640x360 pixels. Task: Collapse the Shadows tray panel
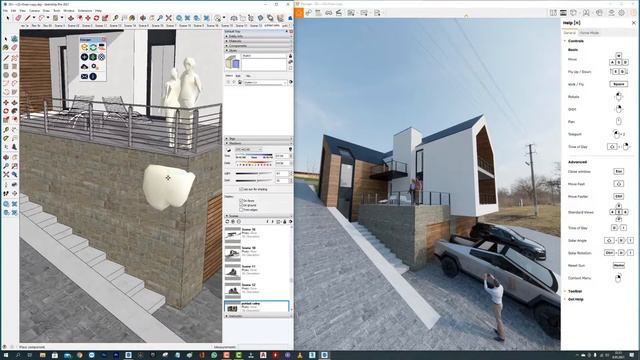pyautogui.click(x=258, y=143)
